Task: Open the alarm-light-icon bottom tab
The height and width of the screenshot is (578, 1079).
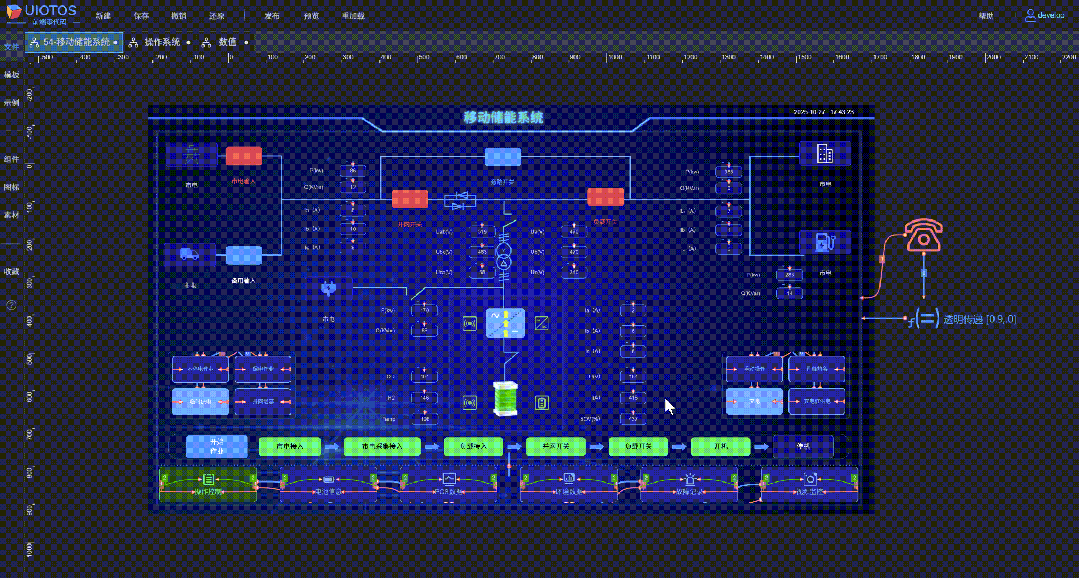Action: [689, 484]
